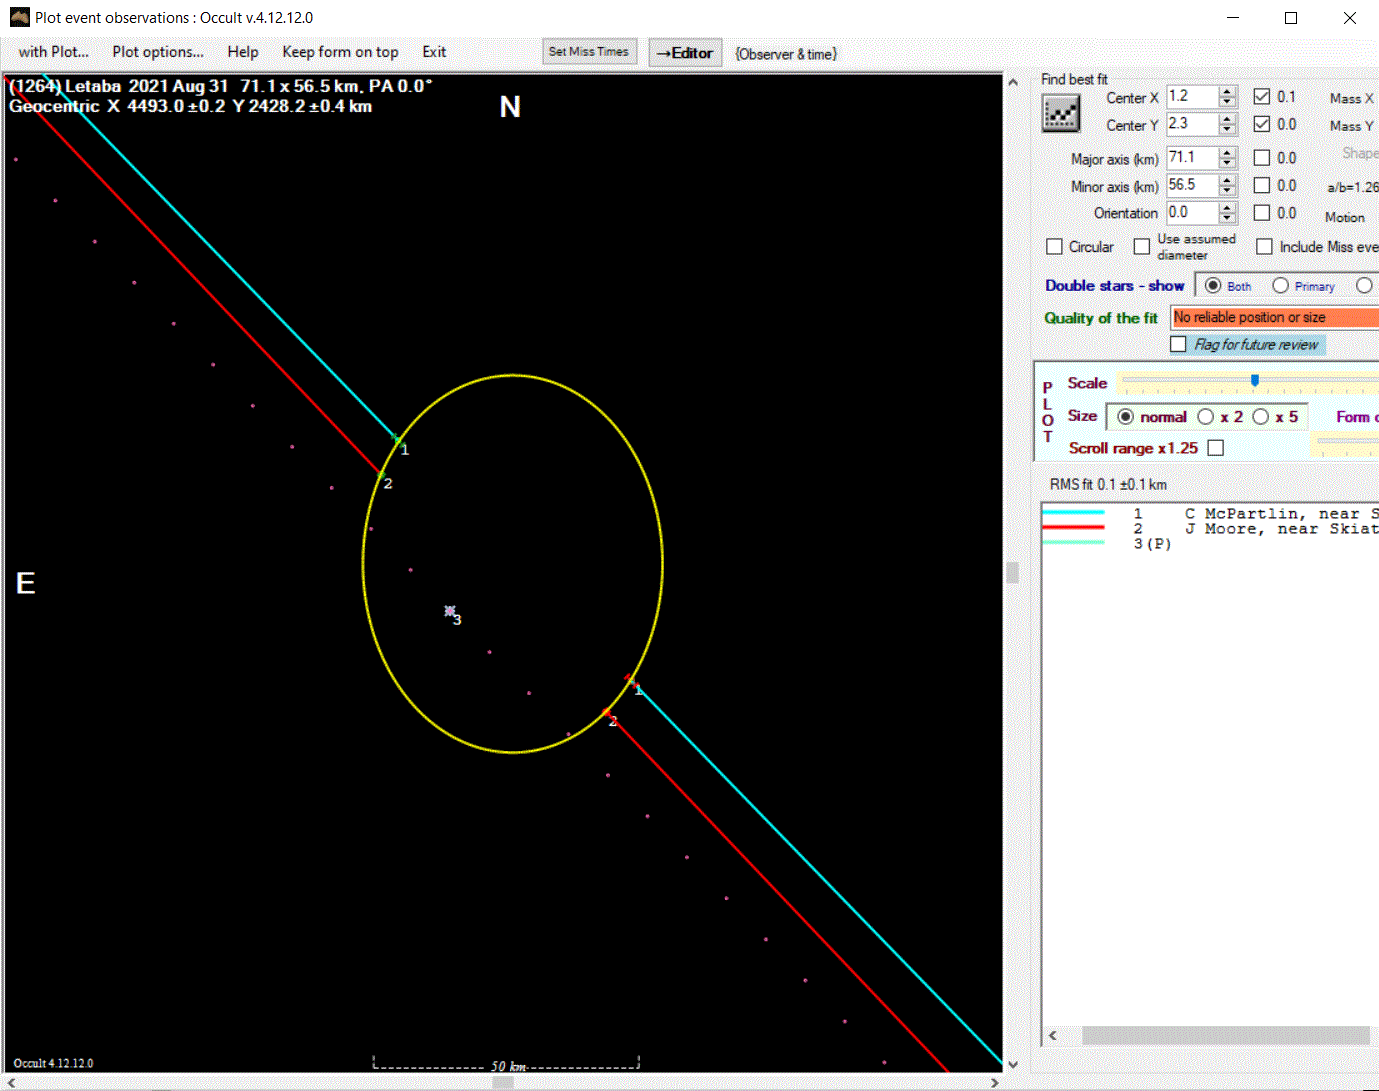1379x1091 pixels.
Task: Enable the Minor axis fit checkbox
Action: point(1262,185)
